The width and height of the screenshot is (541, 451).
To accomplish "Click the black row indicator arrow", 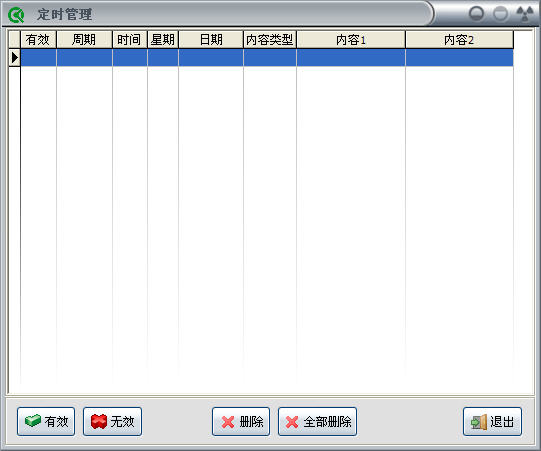I will (x=14, y=57).
